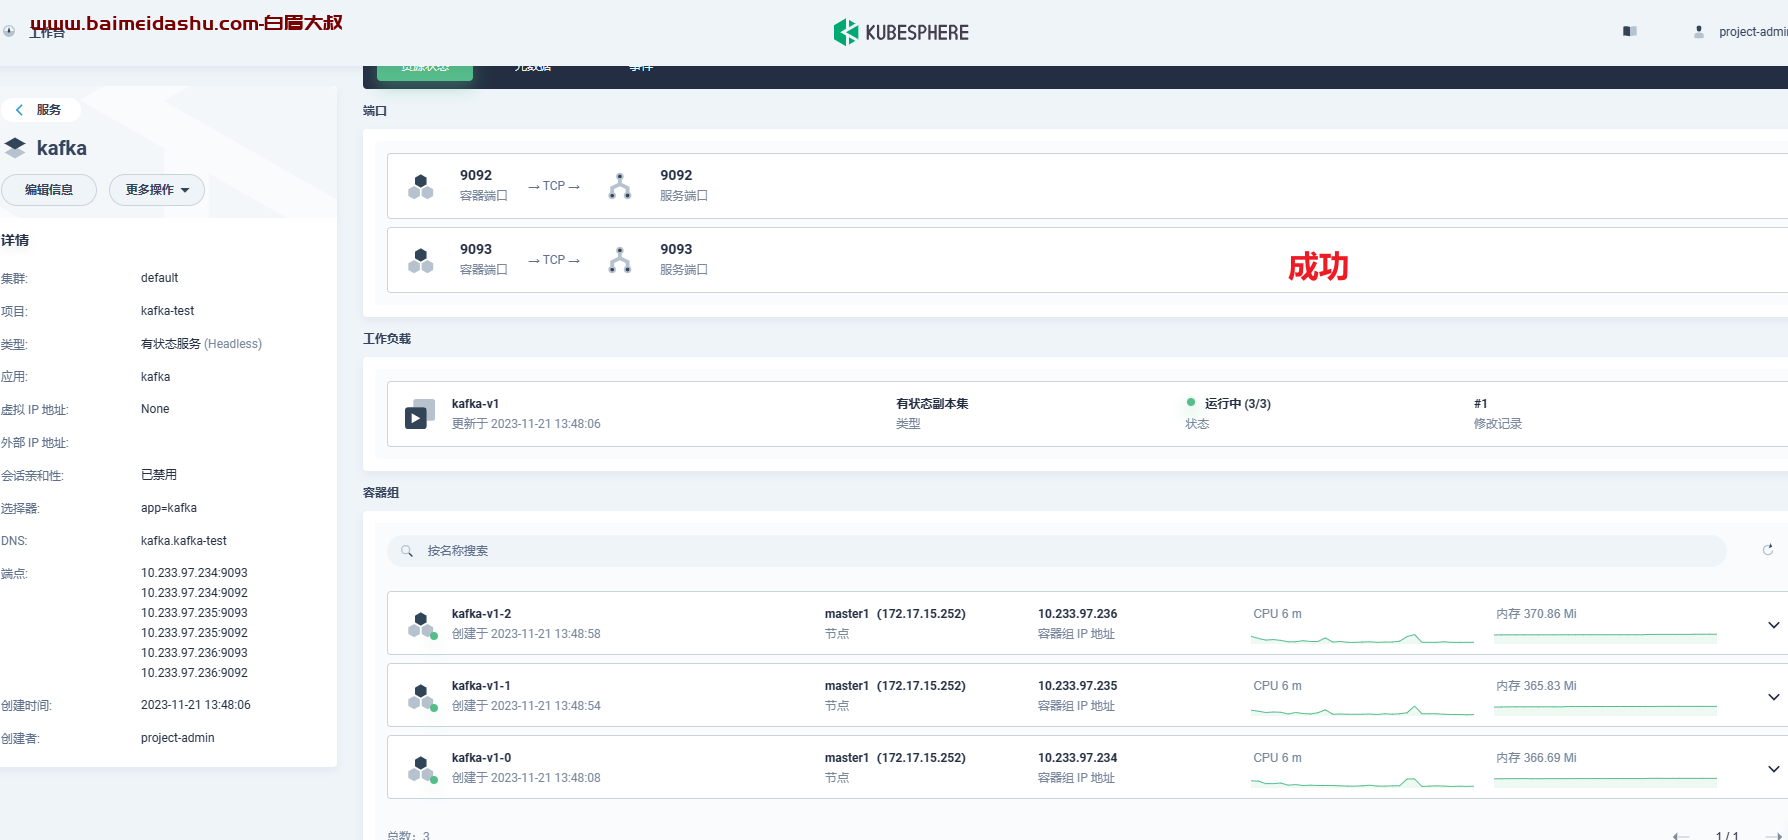Click container port icon for 9093
Viewport: 1788px width, 840px height.
point(421,260)
